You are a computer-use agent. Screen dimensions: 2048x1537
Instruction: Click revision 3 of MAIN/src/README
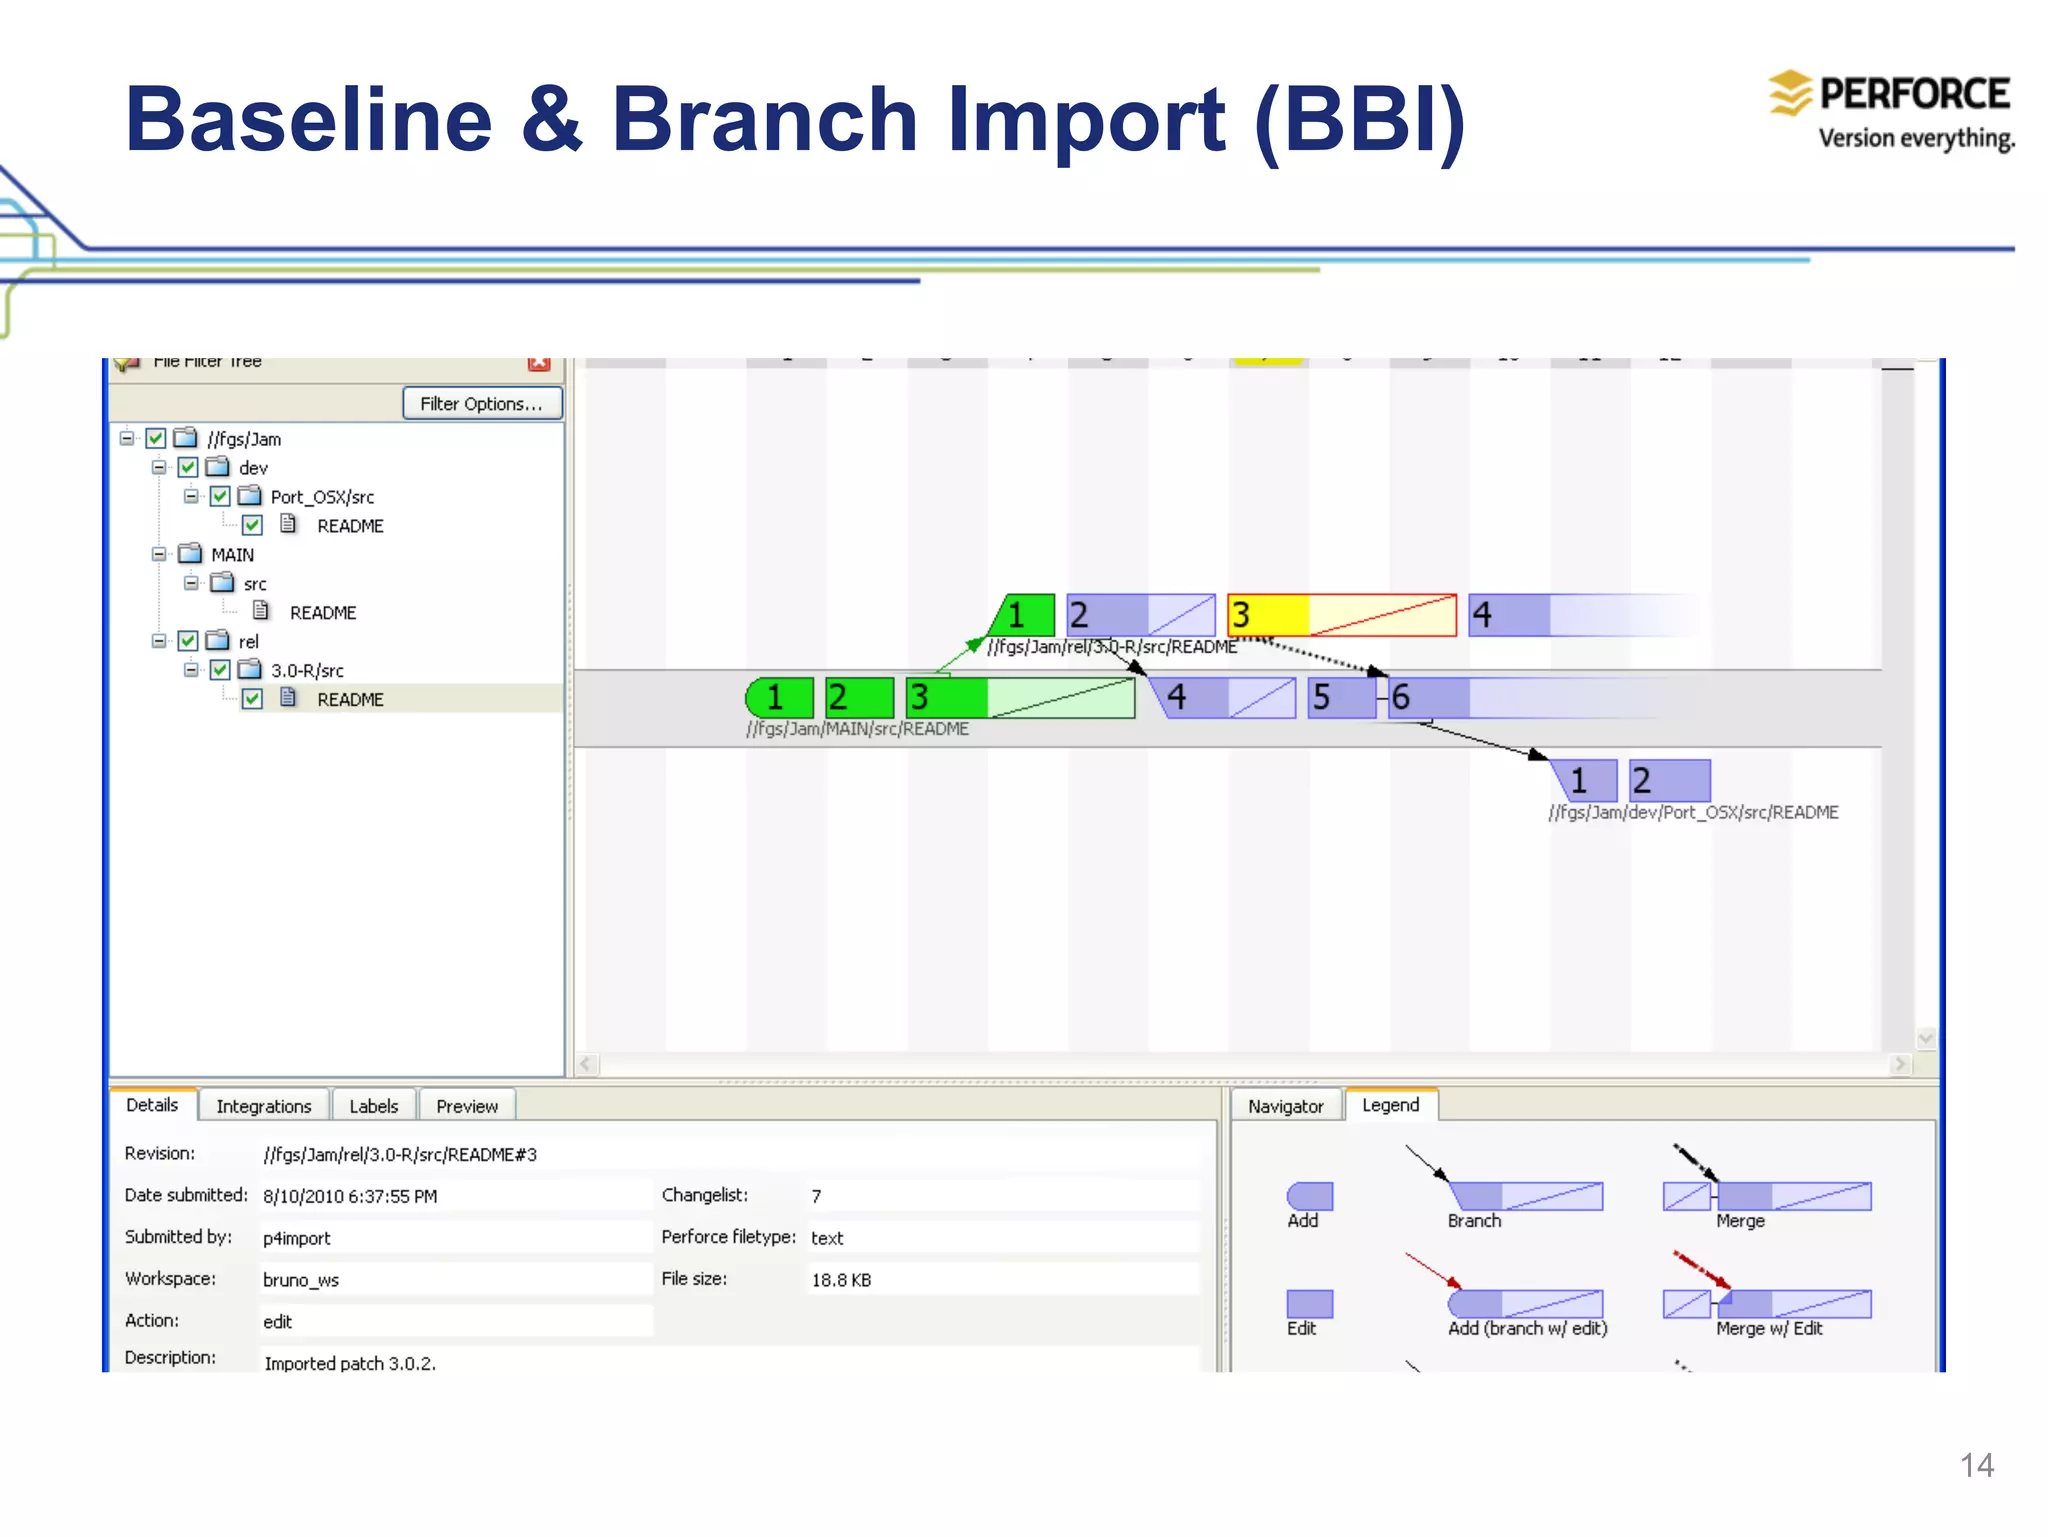[x=1021, y=697]
